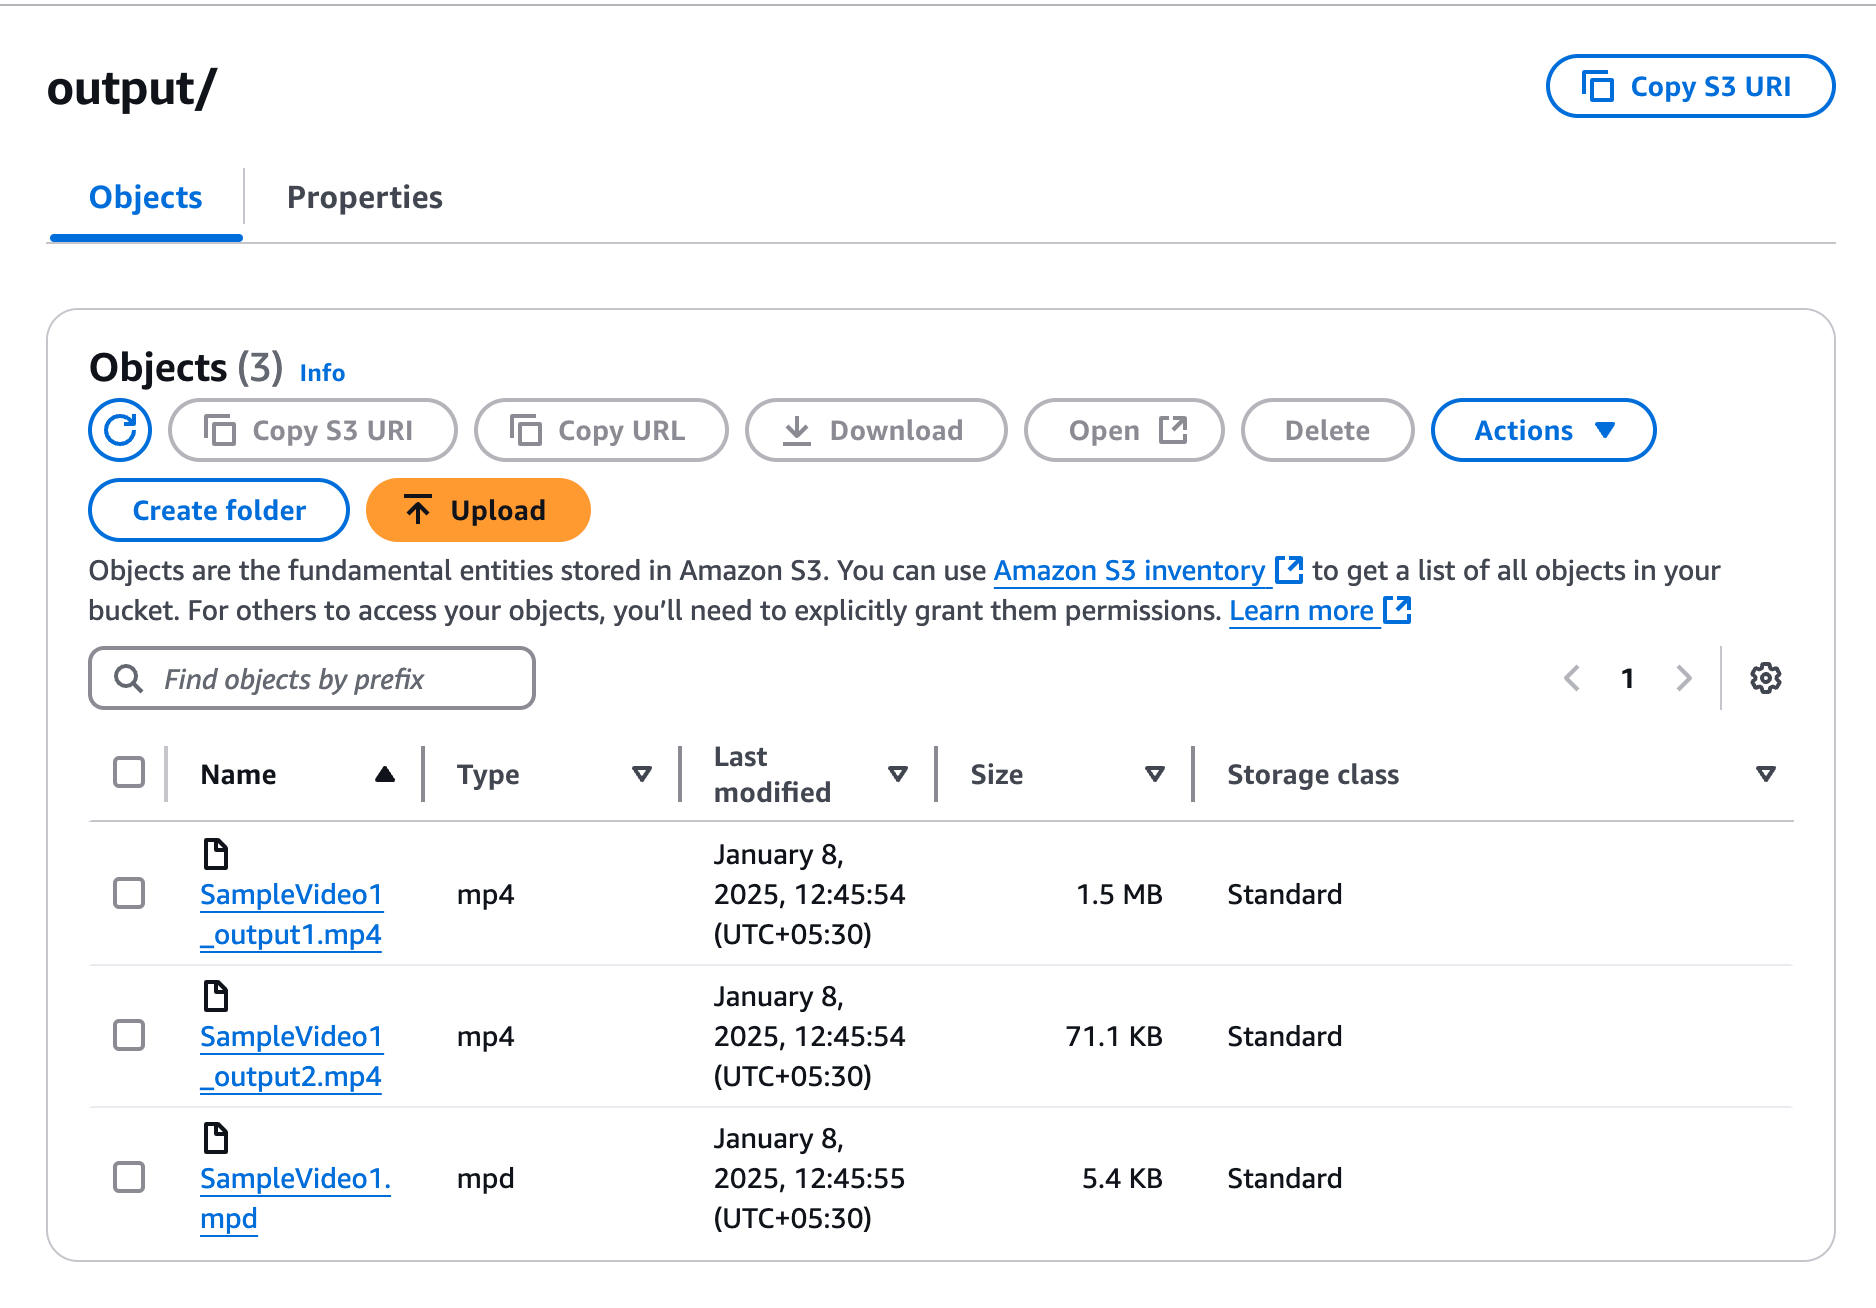
Task: Click the Name column sort arrow
Action: point(385,774)
